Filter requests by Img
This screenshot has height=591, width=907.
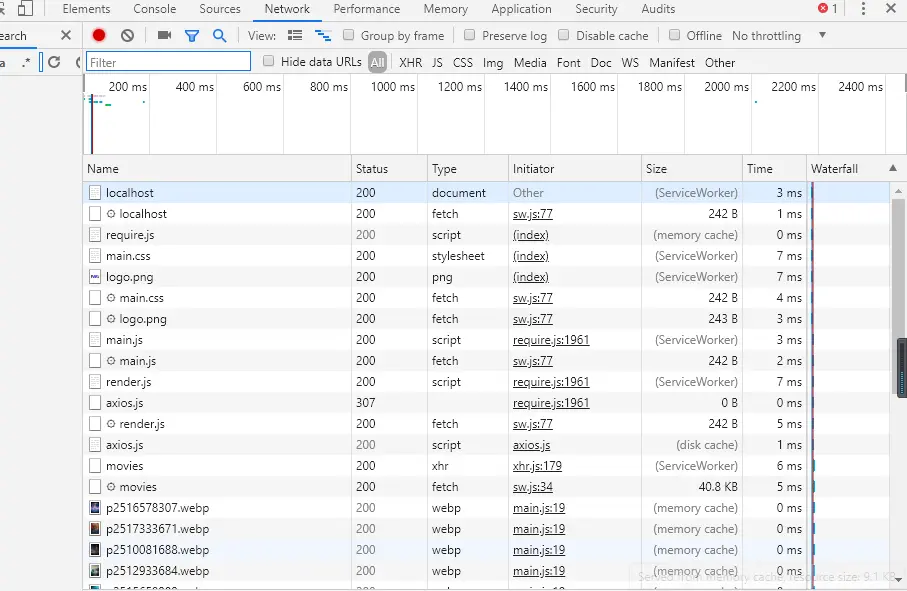click(x=493, y=62)
